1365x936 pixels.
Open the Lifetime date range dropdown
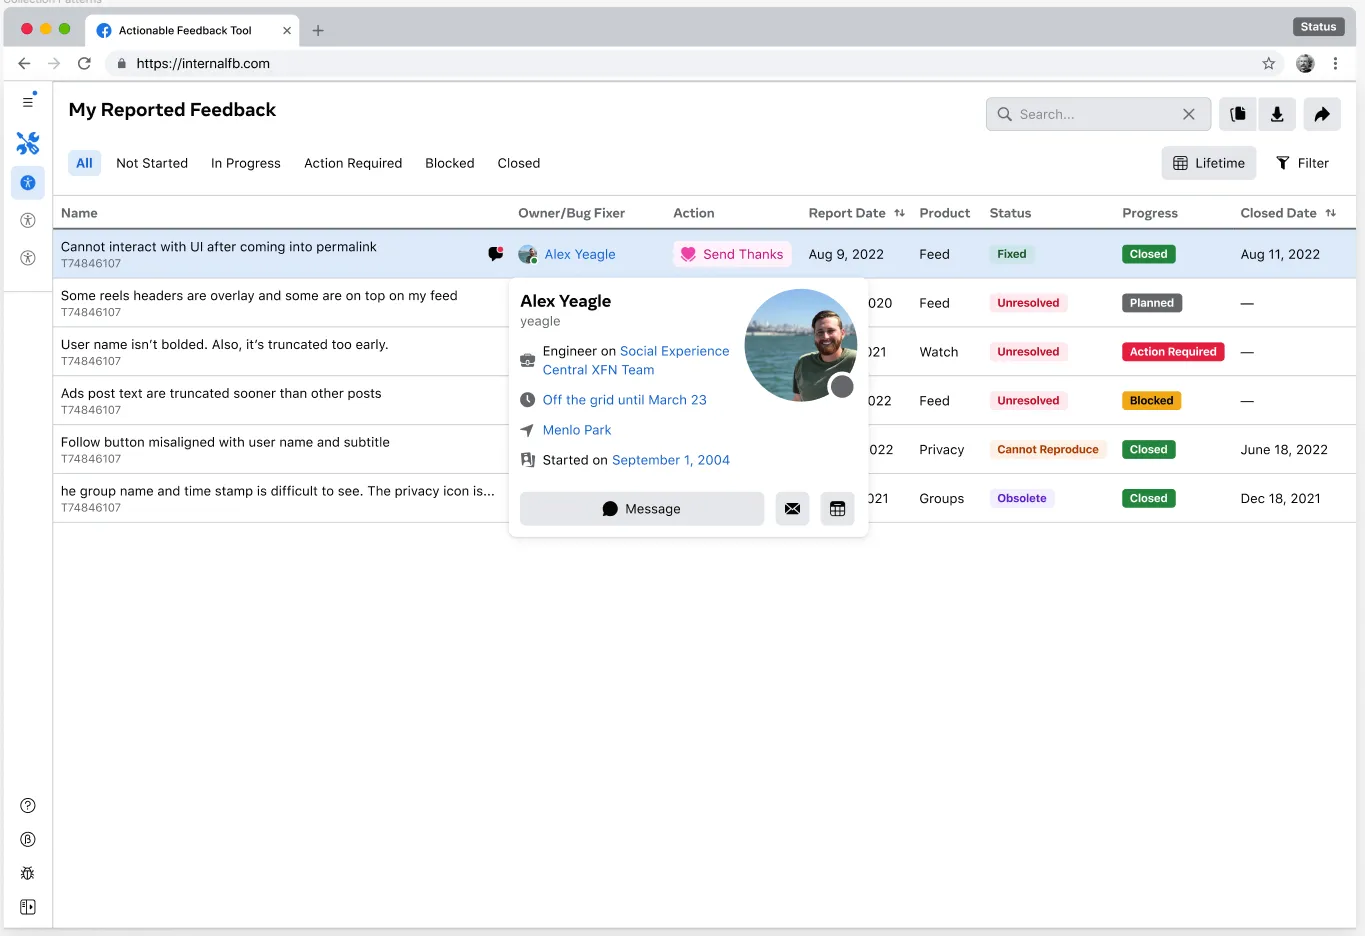(x=1208, y=163)
